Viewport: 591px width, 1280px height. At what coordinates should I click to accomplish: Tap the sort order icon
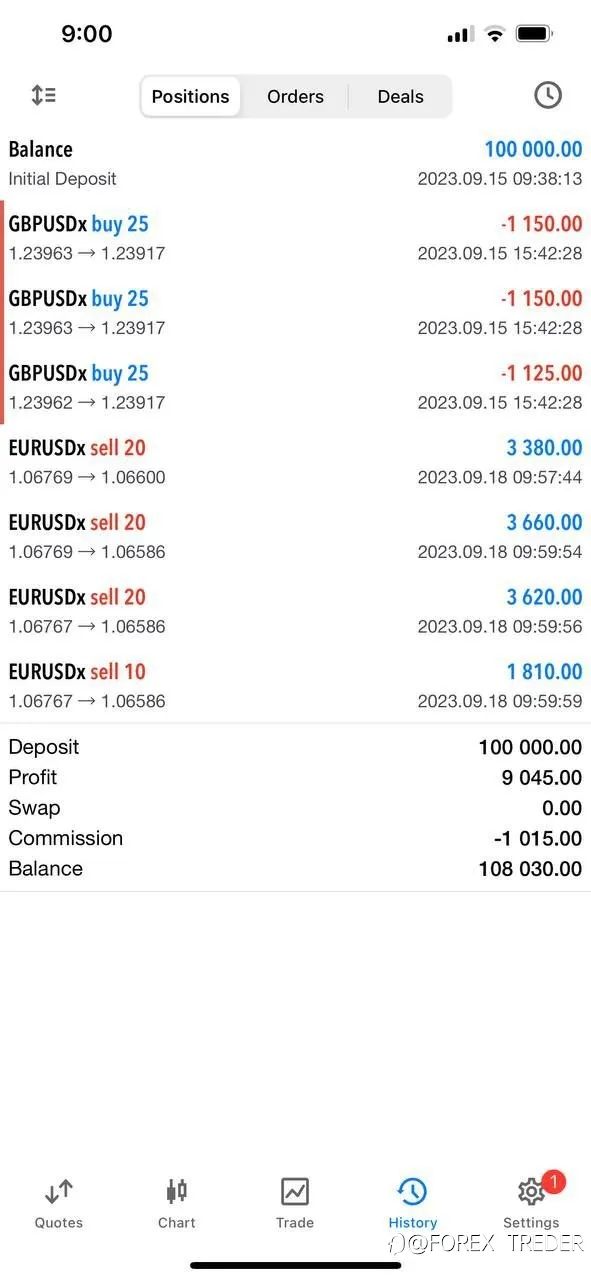click(43, 96)
